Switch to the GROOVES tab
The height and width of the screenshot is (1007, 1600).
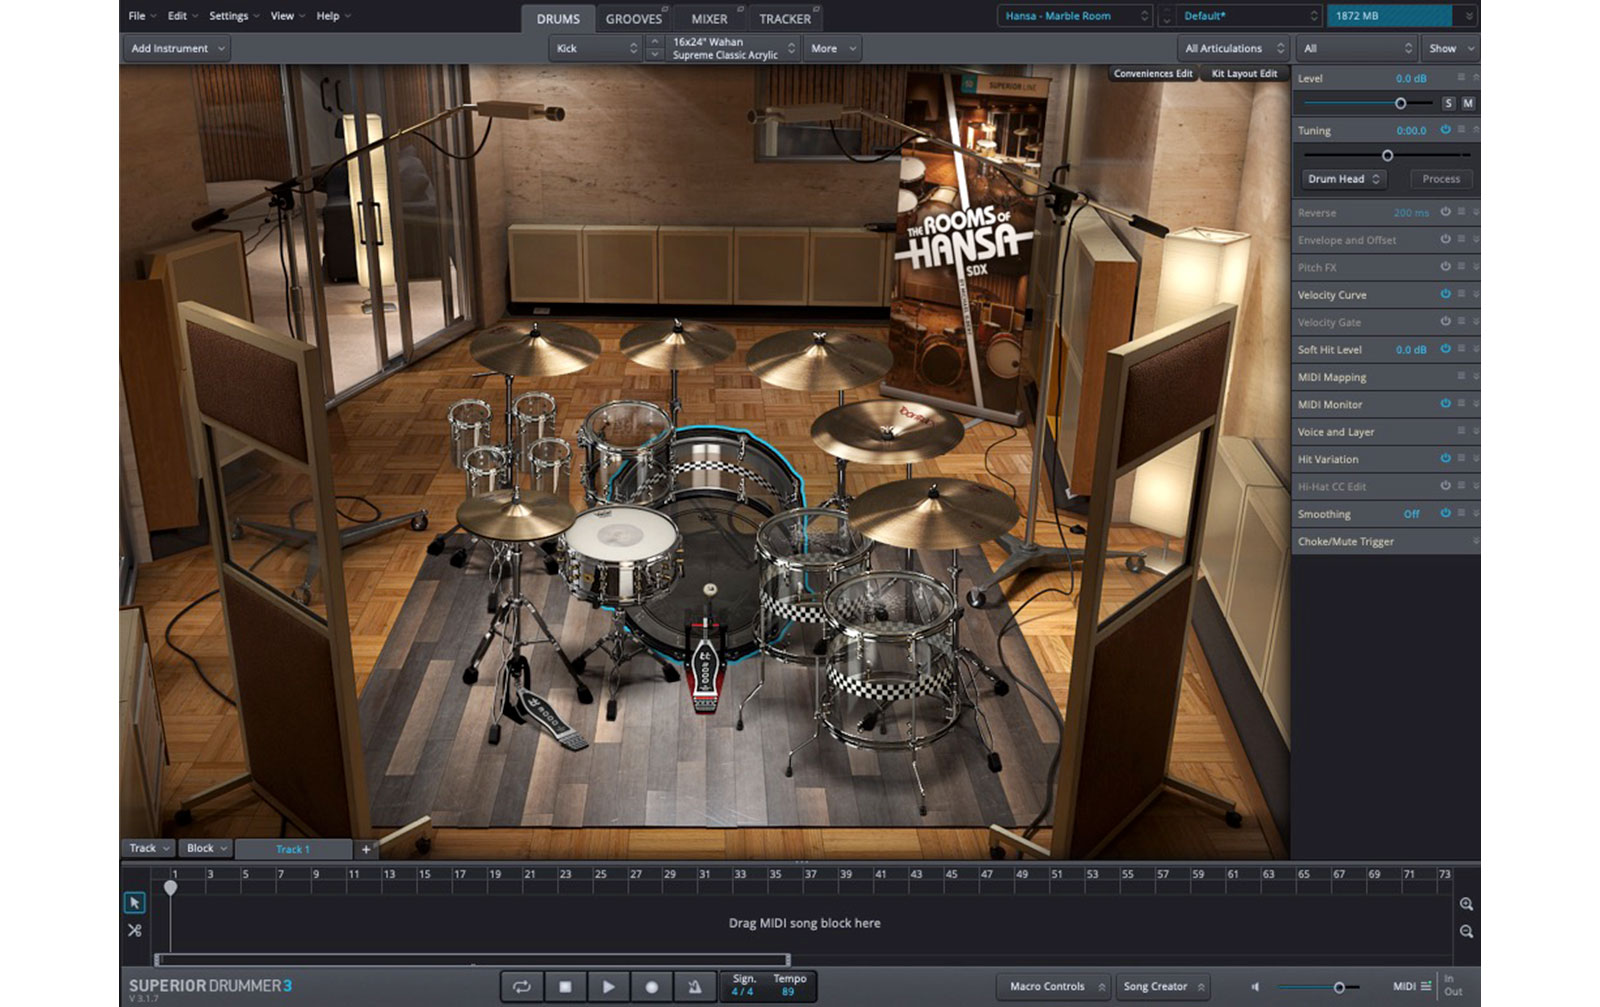pyautogui.click(x=634, y=18)
